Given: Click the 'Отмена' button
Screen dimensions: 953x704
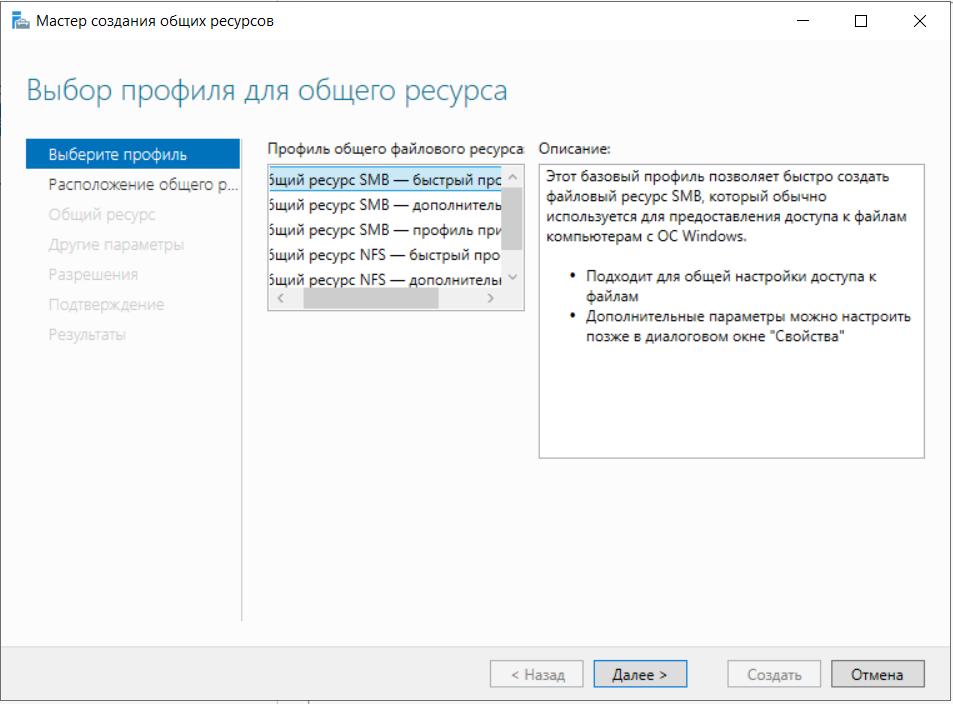Looking at the screenshot, I should click(878, 674).
